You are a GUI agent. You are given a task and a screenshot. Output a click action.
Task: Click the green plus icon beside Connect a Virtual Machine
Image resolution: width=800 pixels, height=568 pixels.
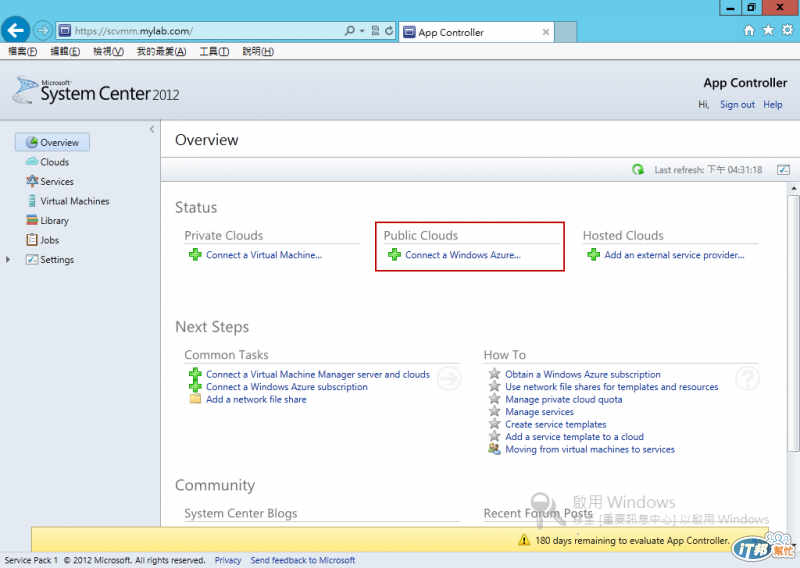click(195, 255)
